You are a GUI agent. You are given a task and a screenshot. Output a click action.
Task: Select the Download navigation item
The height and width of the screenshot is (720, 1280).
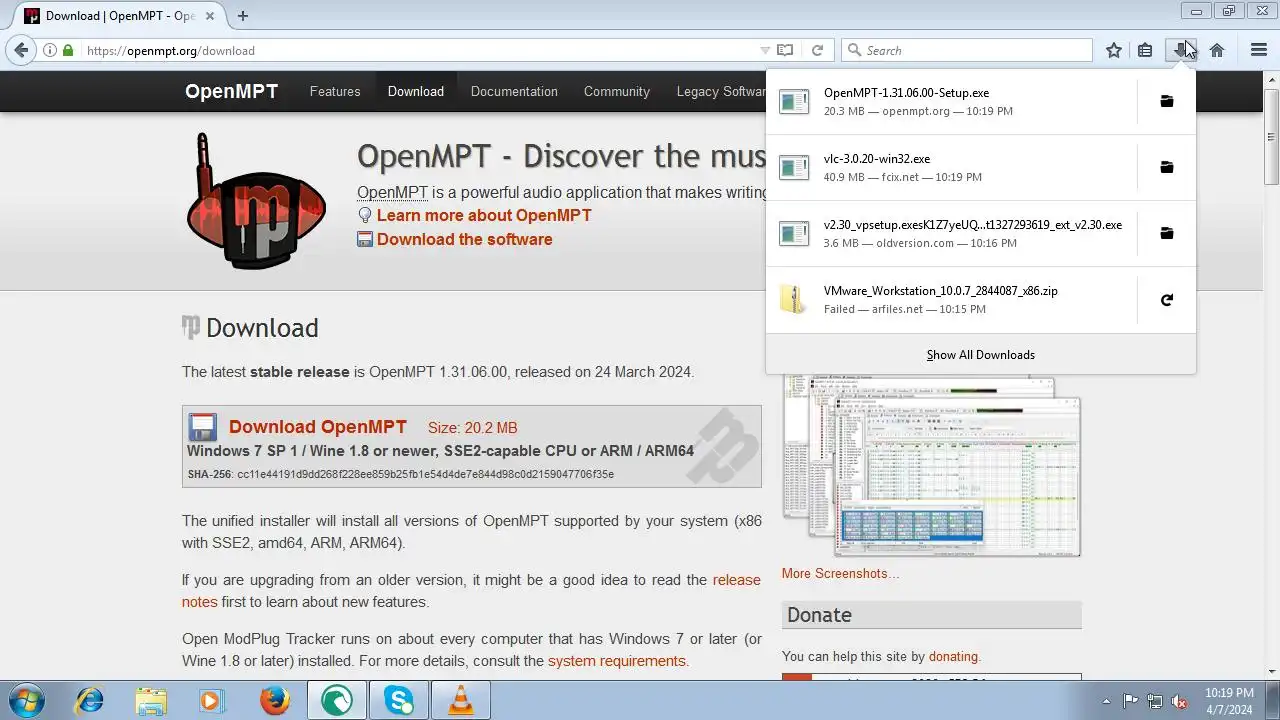click(416, 91)
